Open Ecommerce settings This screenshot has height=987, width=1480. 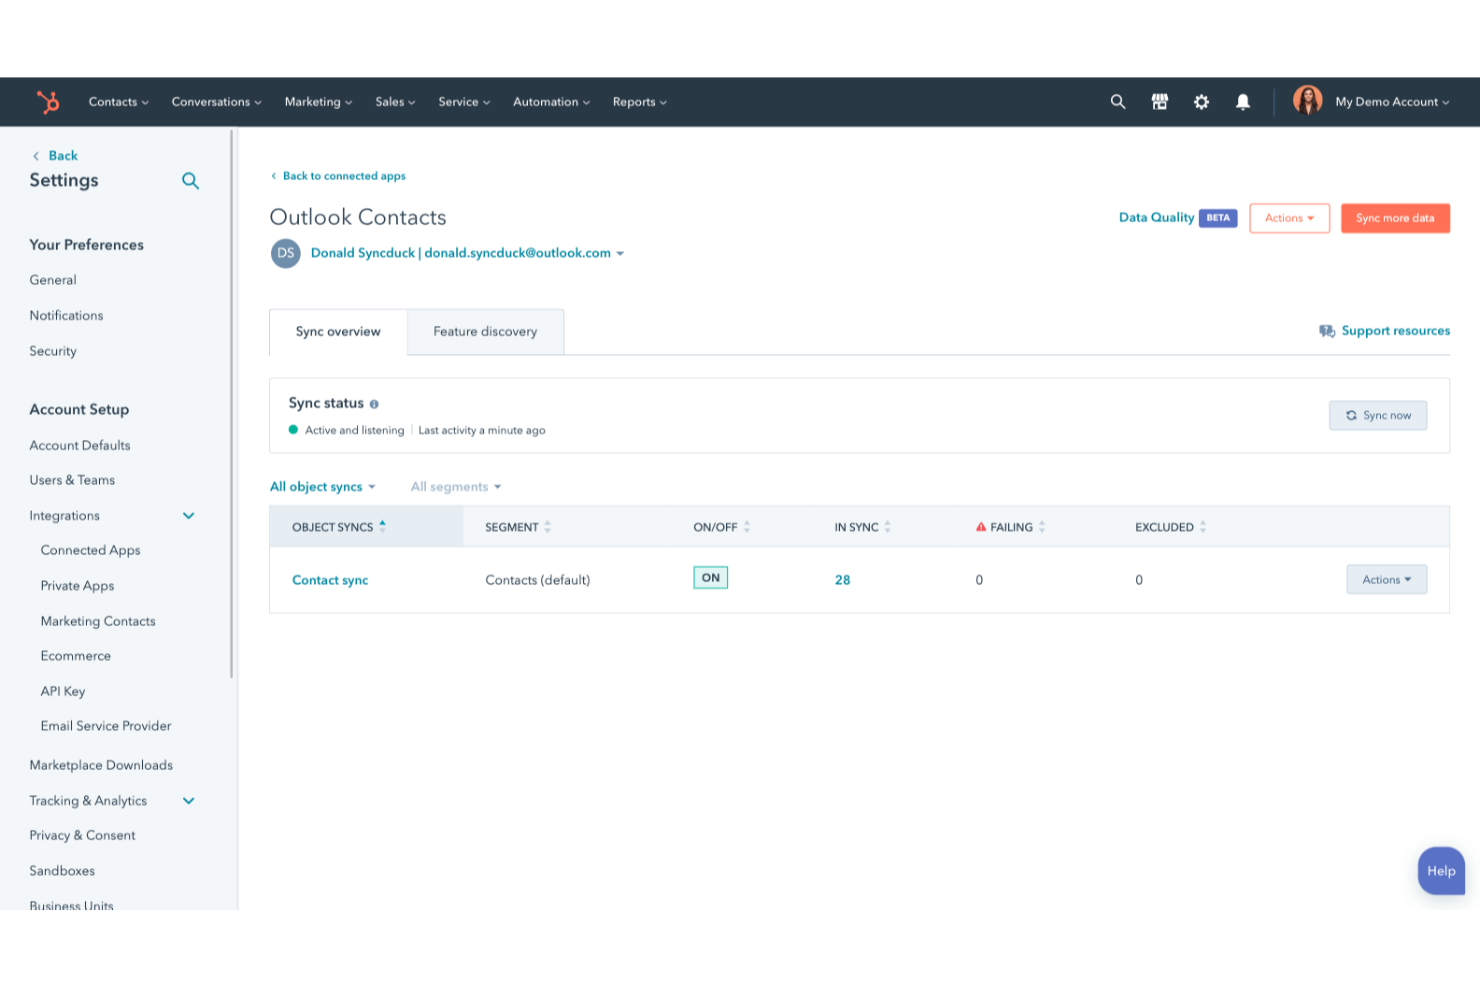(75, 656)
